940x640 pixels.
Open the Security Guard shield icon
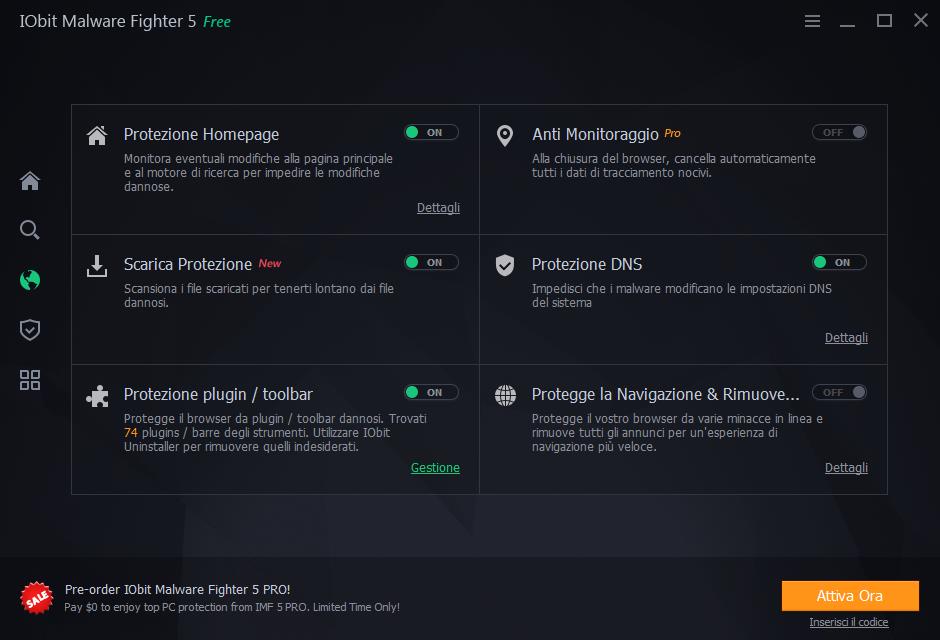[x=30, y=330]
